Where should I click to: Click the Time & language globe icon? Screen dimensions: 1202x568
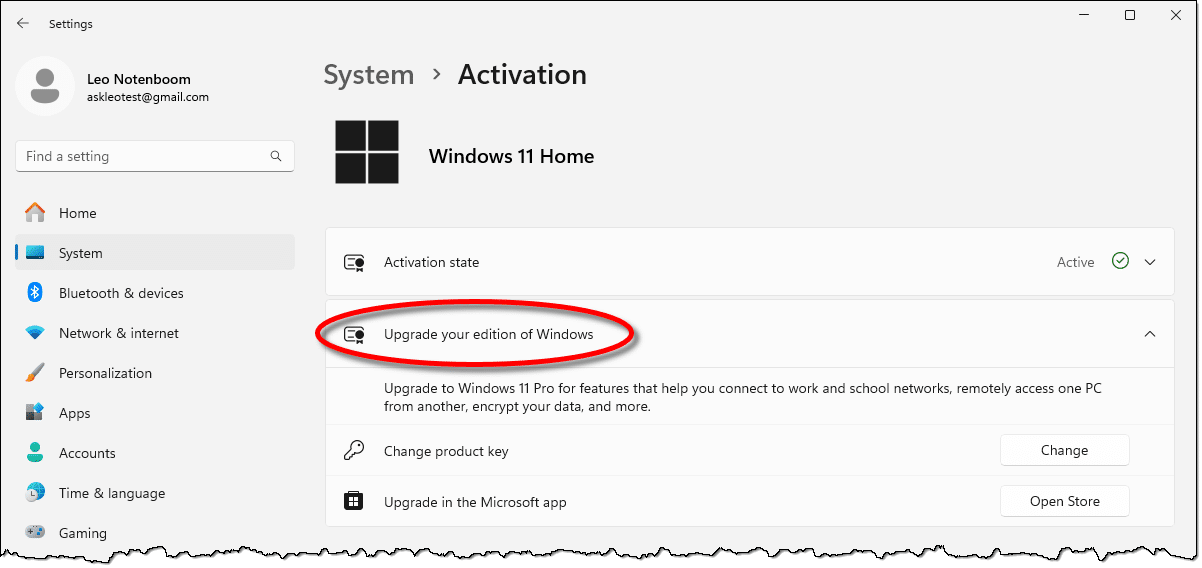point(35,493)
